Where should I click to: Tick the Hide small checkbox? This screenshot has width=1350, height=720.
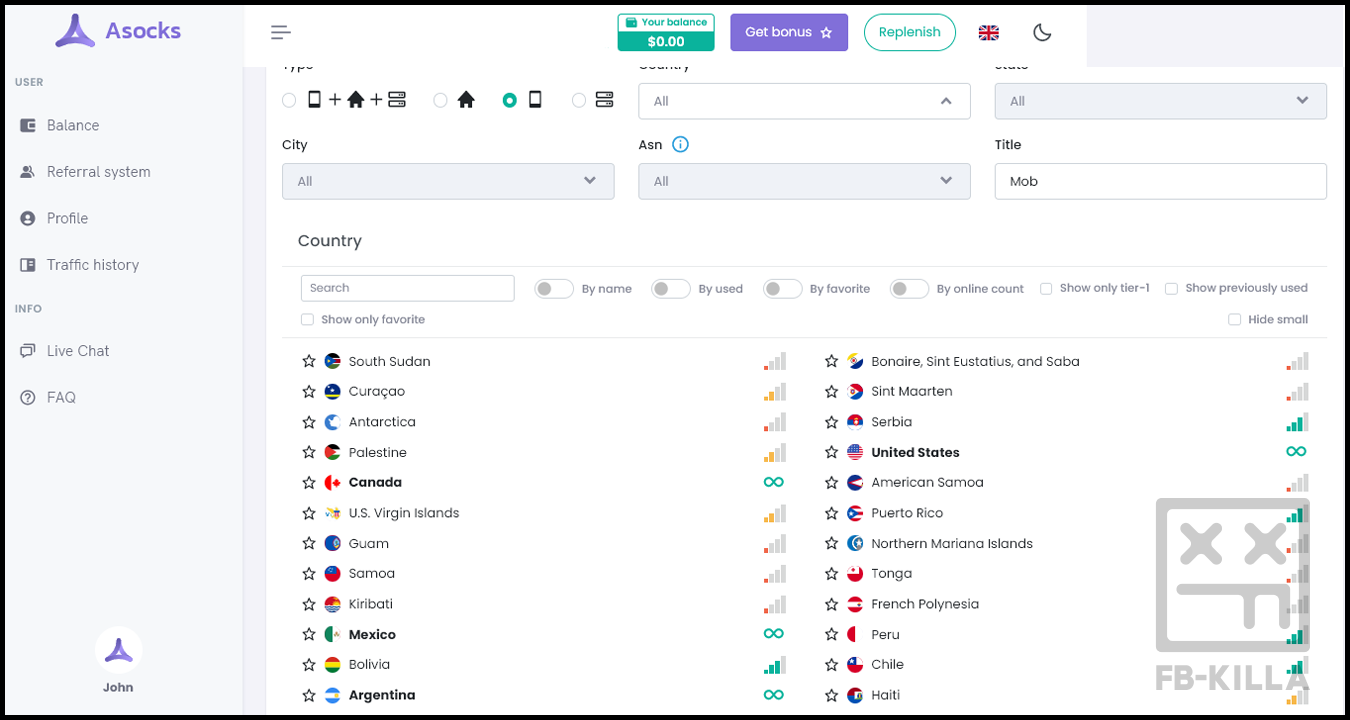pos(1234,320)
